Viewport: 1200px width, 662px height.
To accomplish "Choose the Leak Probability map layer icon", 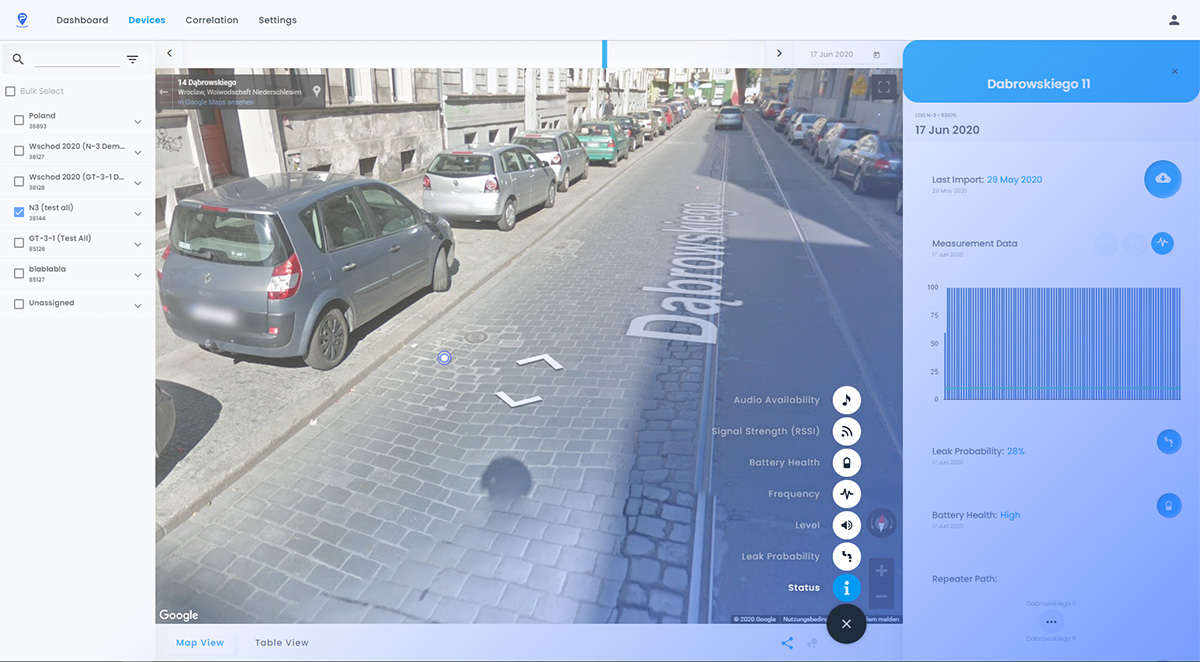I will [x=847, y=556].
